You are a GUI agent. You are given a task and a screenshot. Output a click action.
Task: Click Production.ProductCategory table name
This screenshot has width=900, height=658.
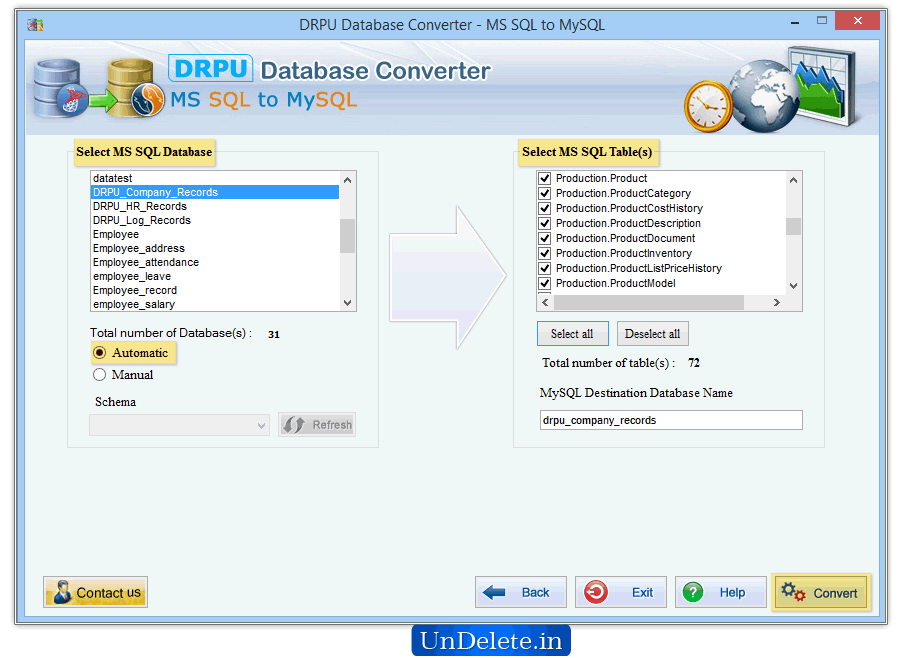[623, 193]
